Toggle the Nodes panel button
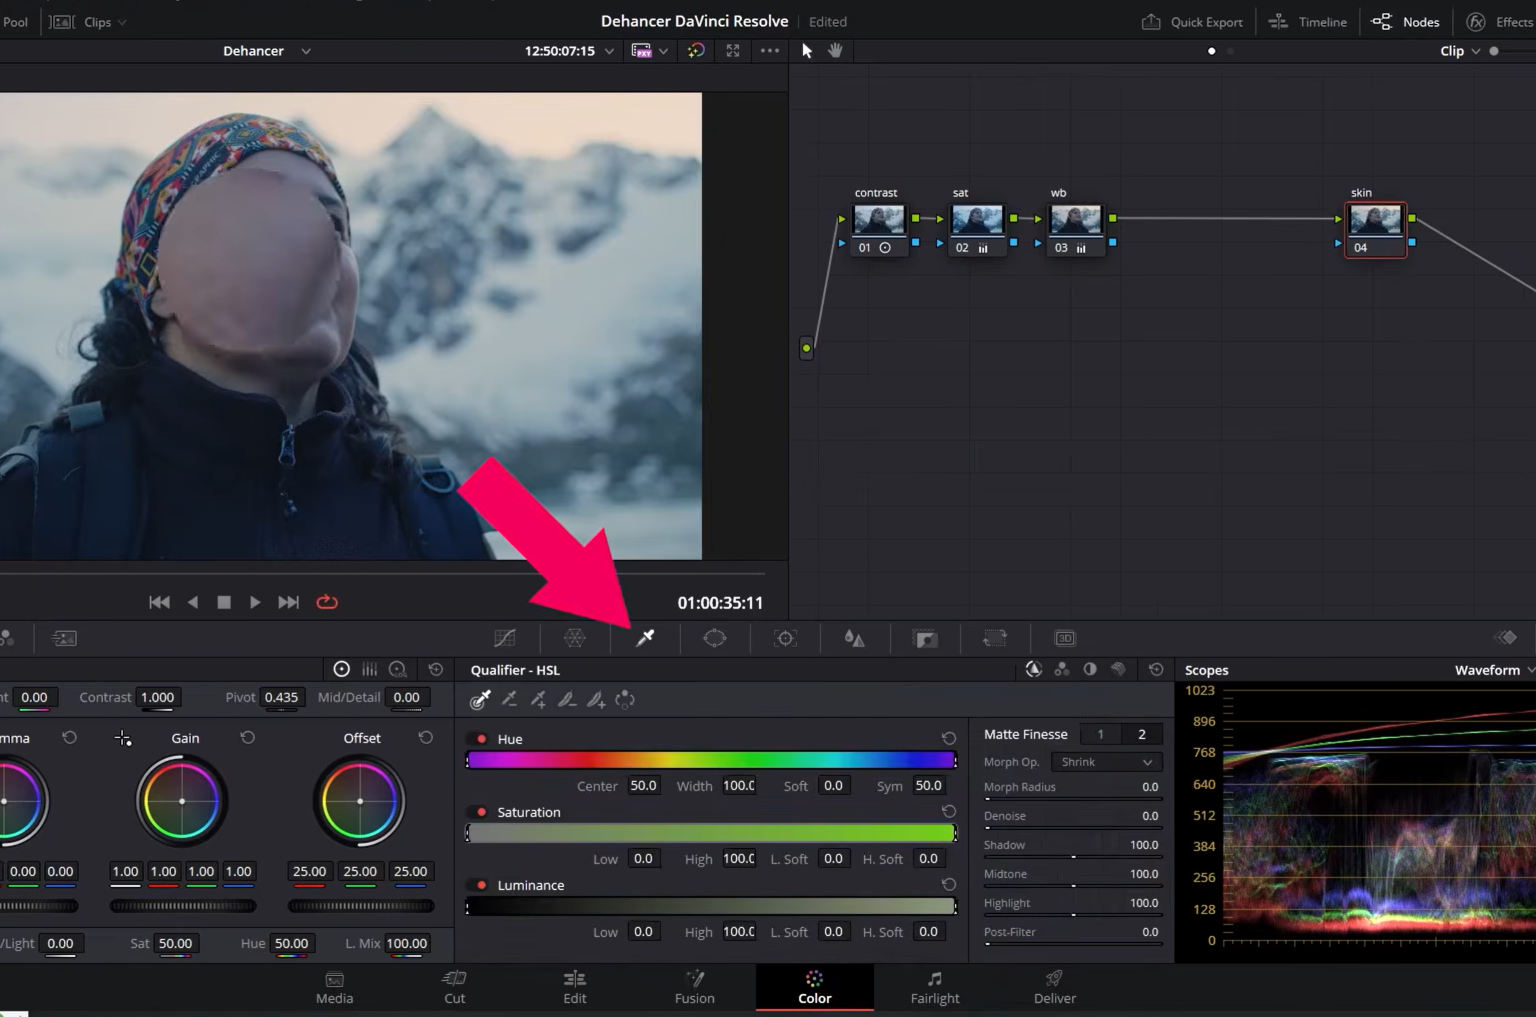 pos(1405,22)
